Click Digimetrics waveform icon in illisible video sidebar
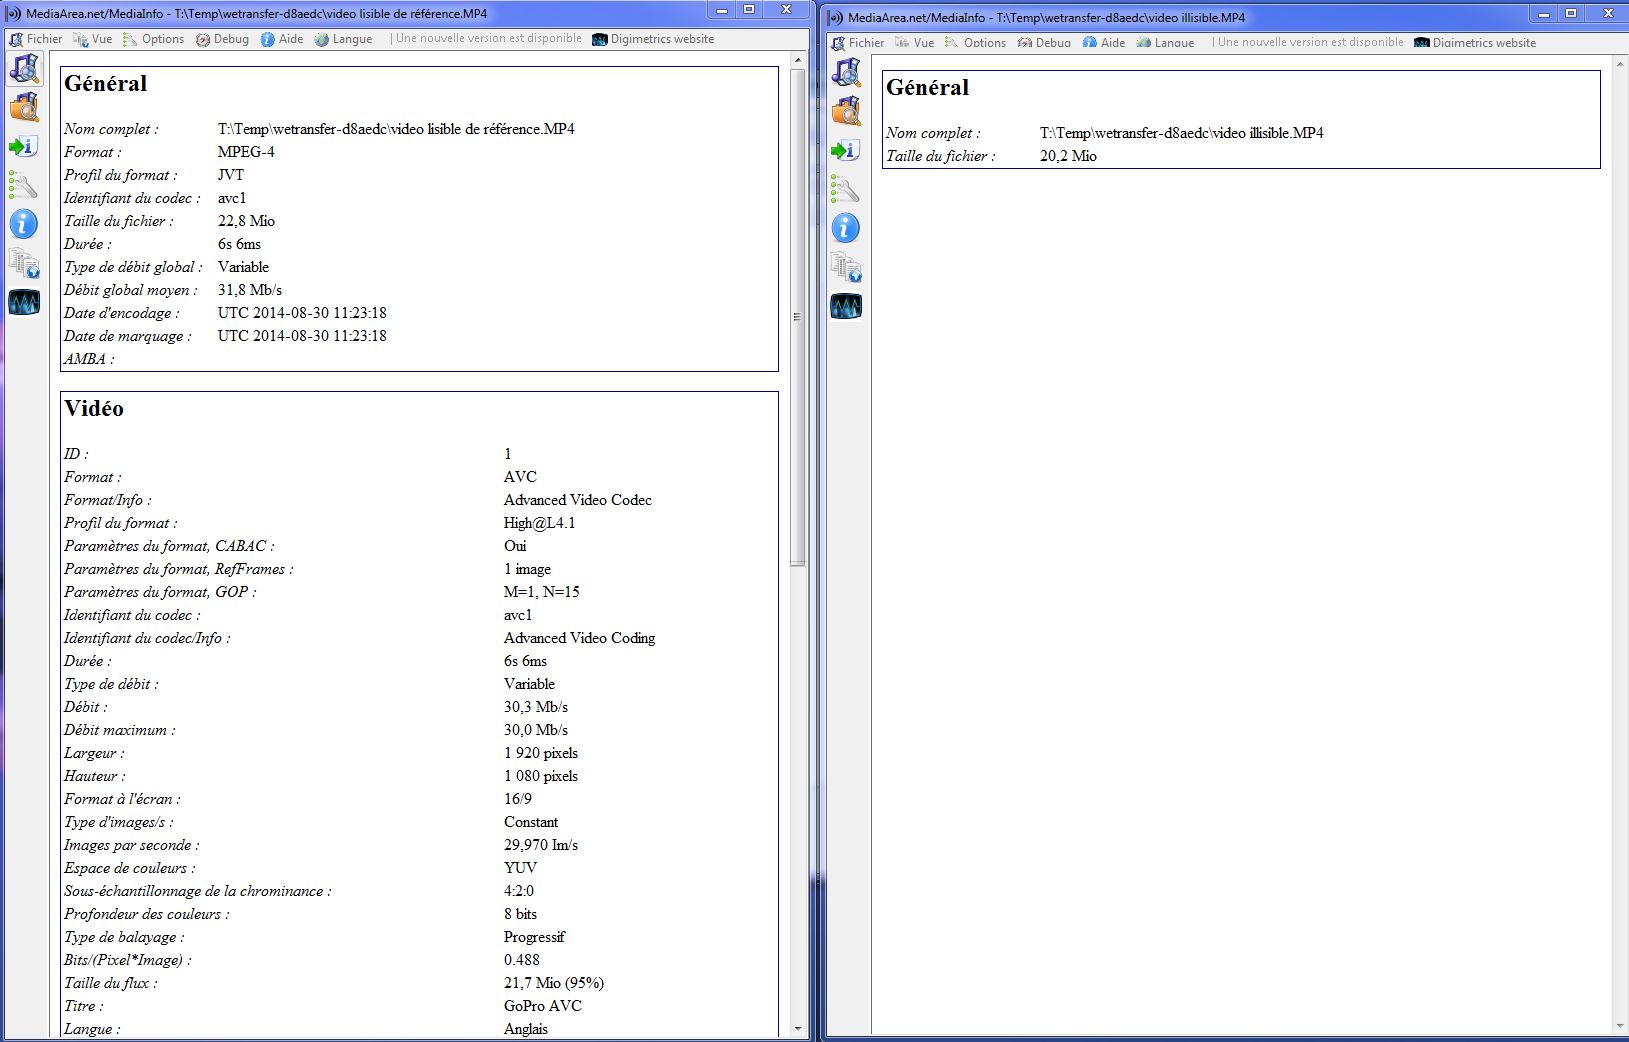Screen dimensions: 1629x1042 click(846, 306)
